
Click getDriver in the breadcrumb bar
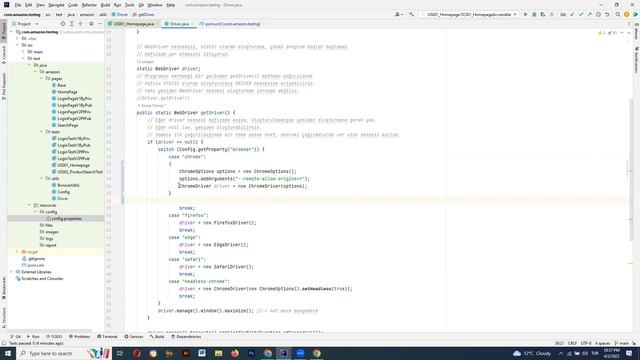coord(146,15)
